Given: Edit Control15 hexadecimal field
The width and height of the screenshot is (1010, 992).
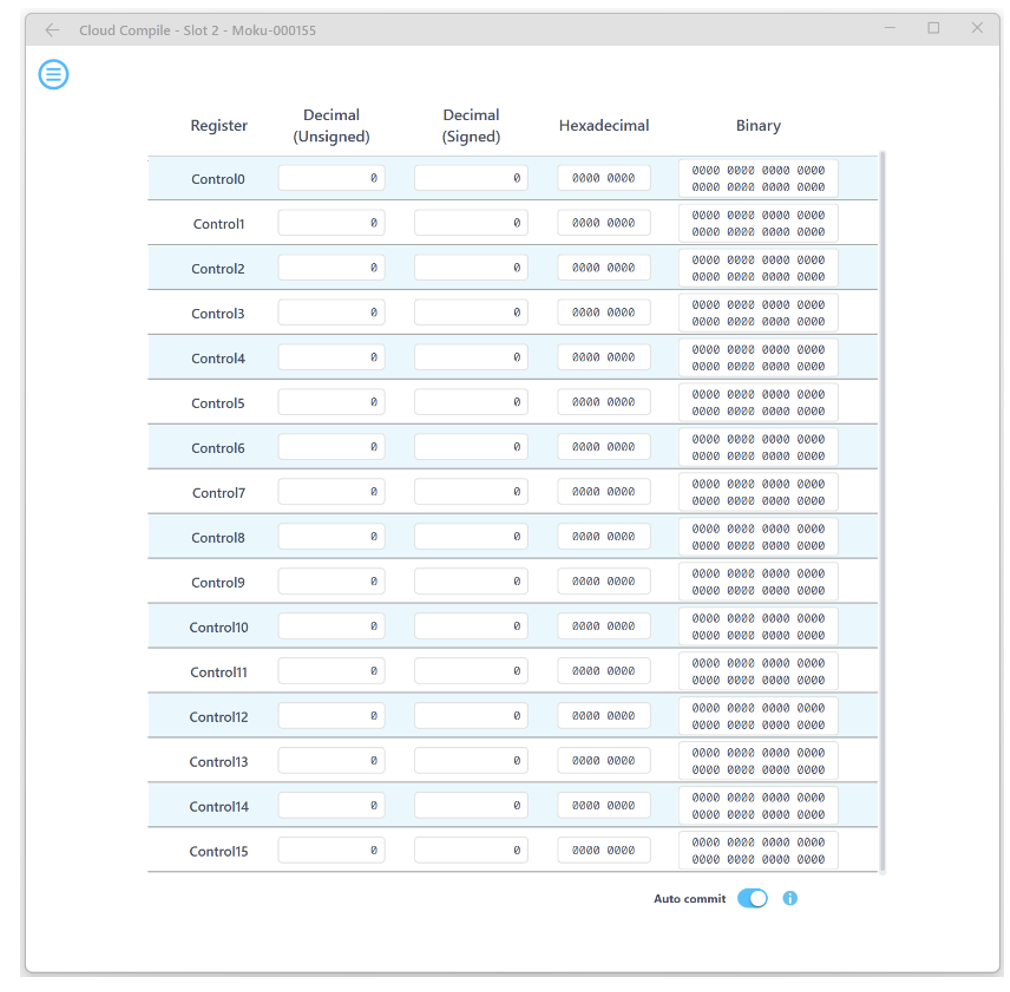Looking at the screenshot, I should pyautogui.click(x=604, y=850).
